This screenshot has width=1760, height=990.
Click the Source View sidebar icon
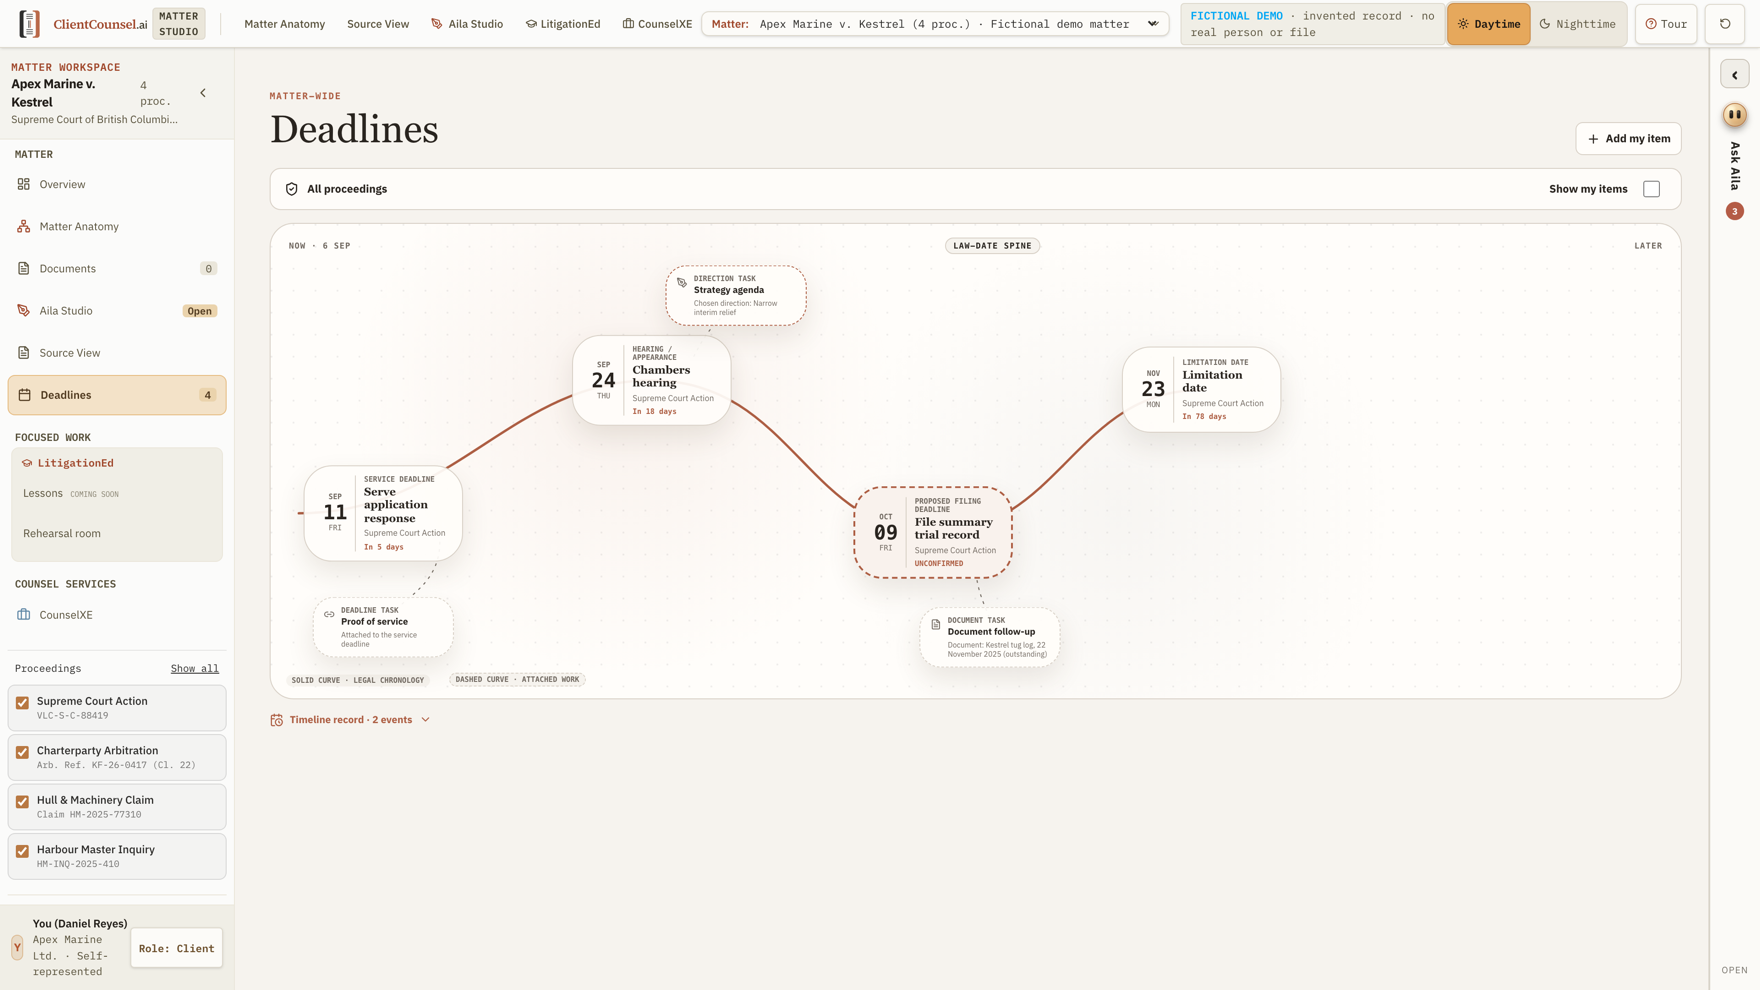(24, 352)
